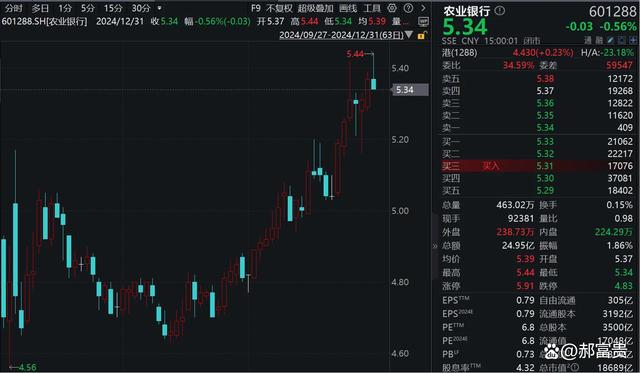Screen dimensions: 640x373
Task: Click the right chevron arrow in toolbar
Action: [x=423, y=8]
